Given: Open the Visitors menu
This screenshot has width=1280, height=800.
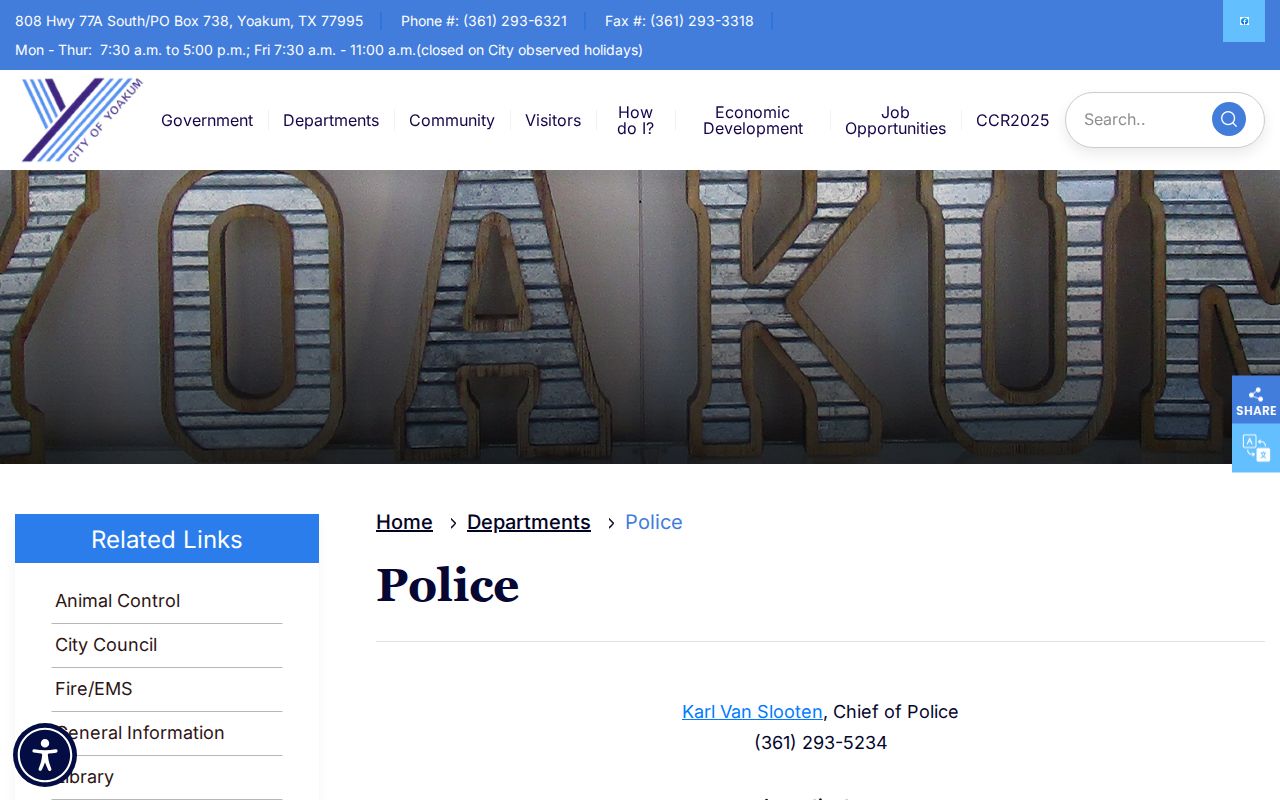Looking at the screenshot, I should tap(553, 120).
